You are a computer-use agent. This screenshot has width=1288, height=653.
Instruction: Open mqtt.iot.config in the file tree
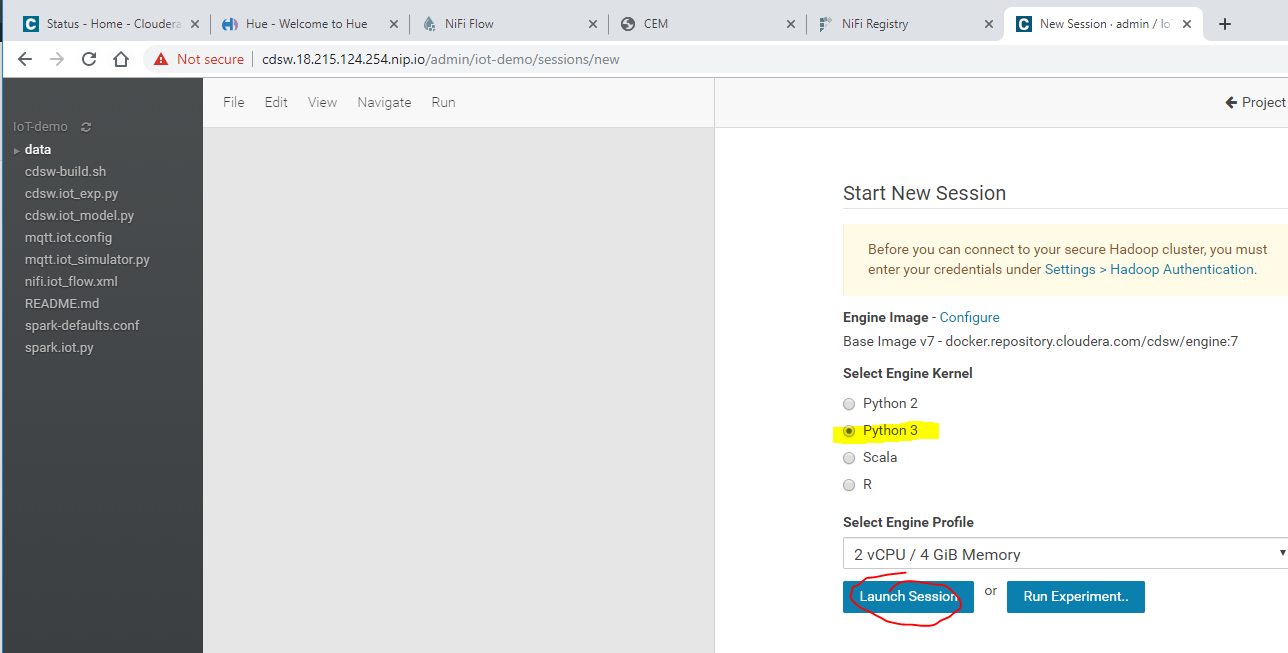coord(68,238)
